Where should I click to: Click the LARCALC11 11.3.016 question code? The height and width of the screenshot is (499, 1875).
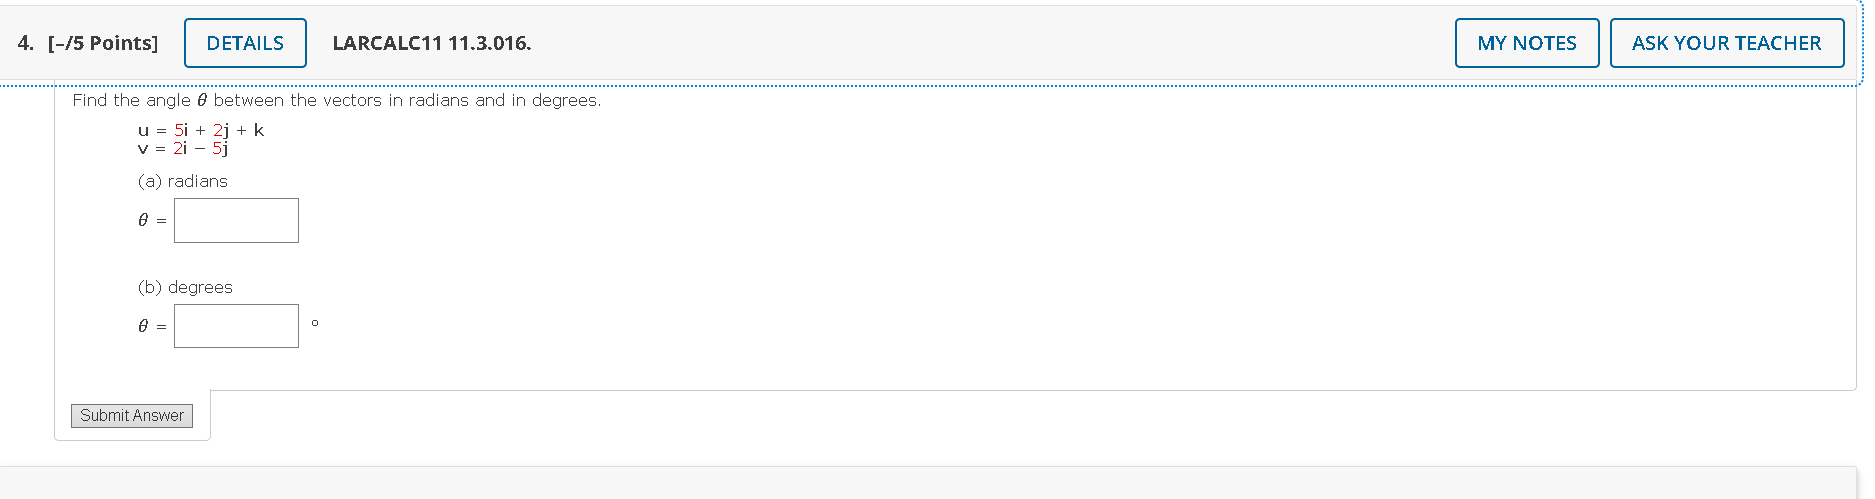[432, 43]
